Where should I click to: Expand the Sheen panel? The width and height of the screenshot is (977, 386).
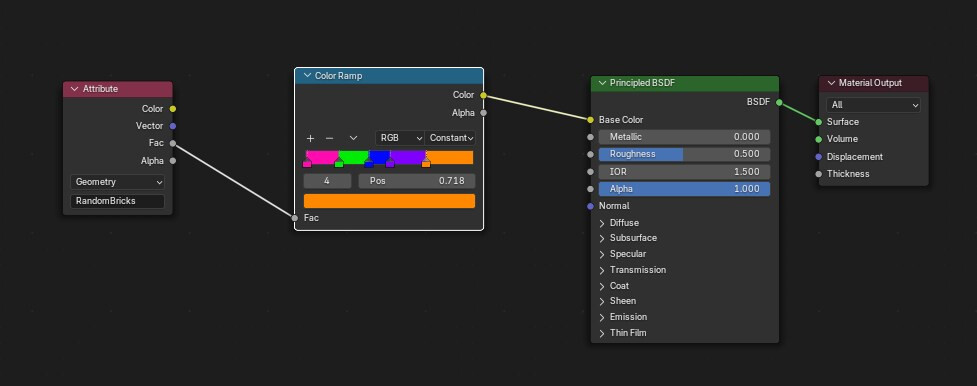[x=602, y=301]
